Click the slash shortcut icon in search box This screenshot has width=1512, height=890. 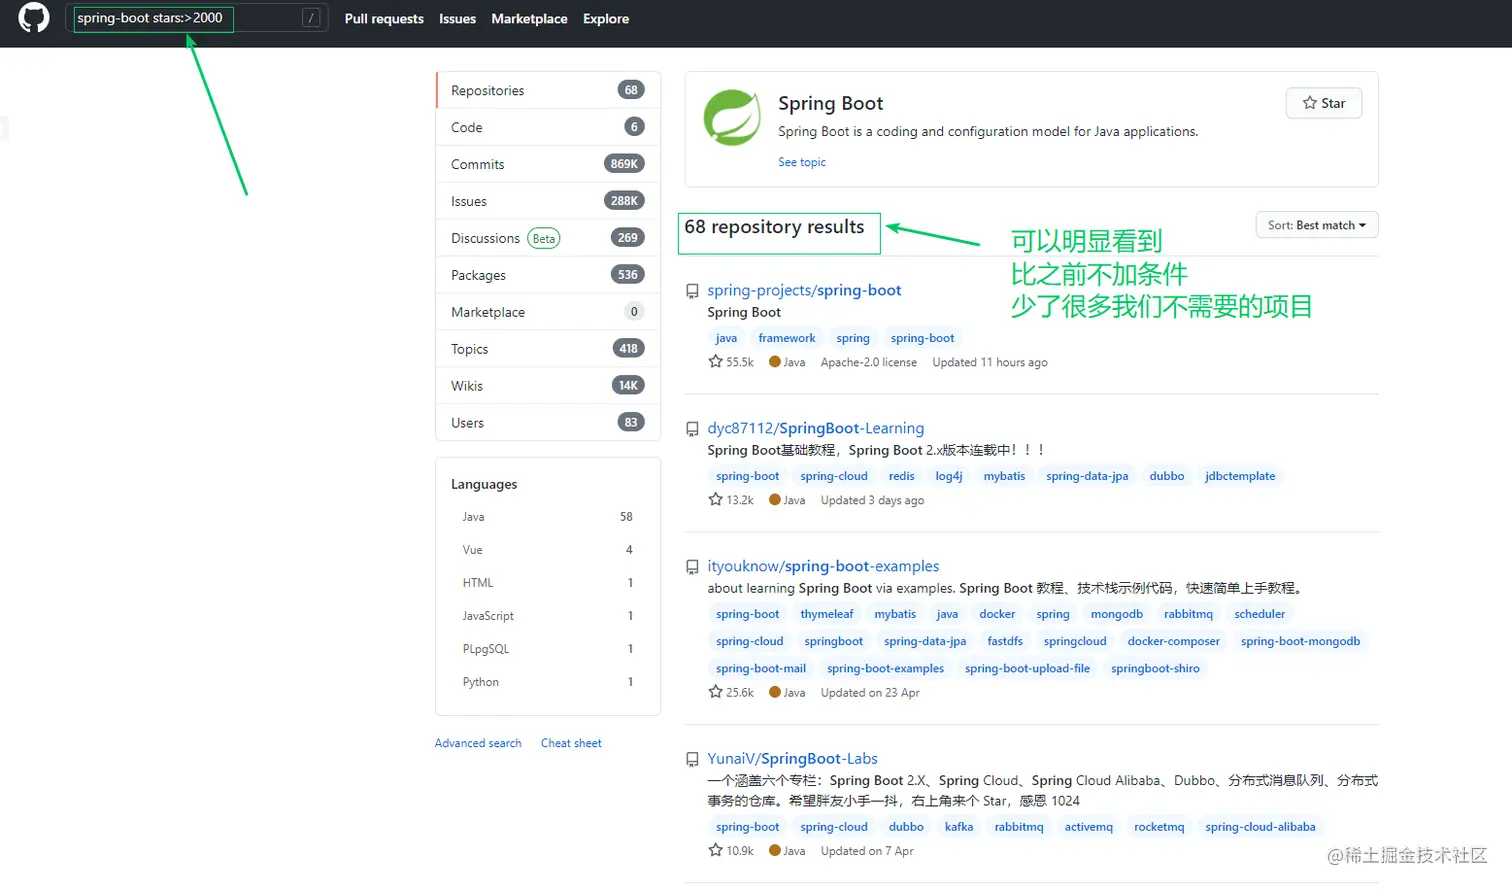pyautogui.click(x=311, y=18)
